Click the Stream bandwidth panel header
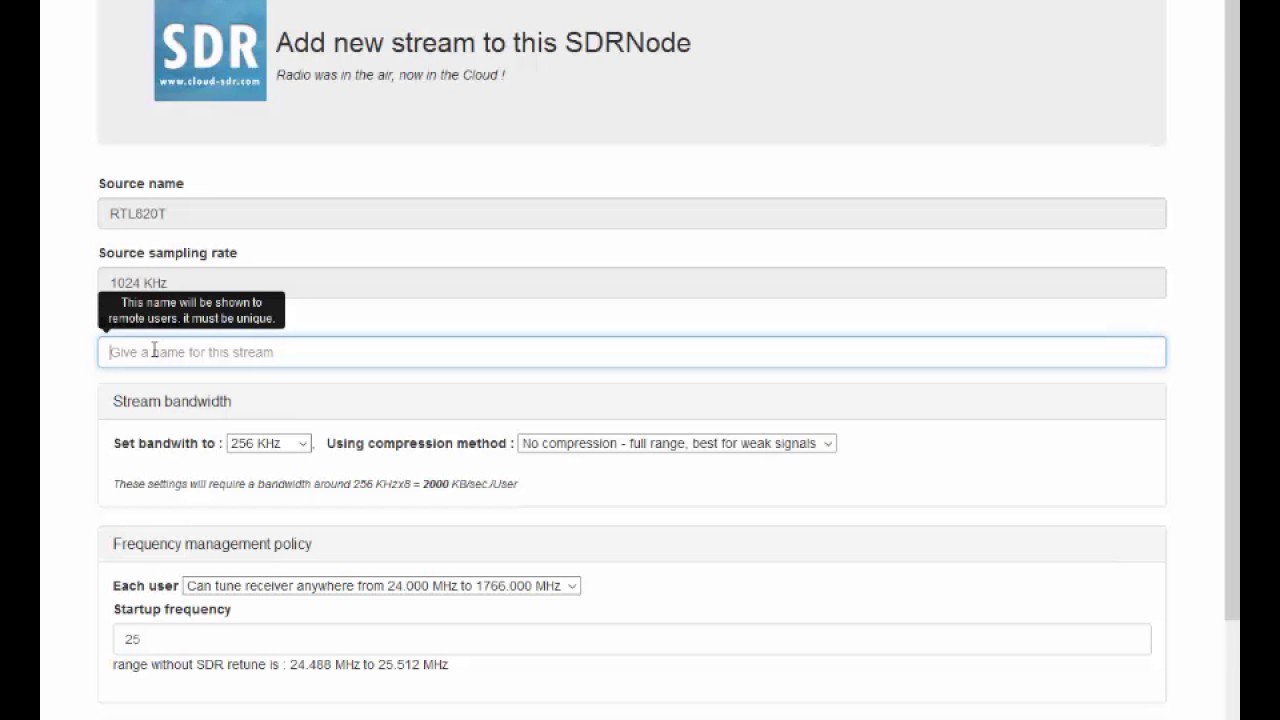 (x=172, y=401)
